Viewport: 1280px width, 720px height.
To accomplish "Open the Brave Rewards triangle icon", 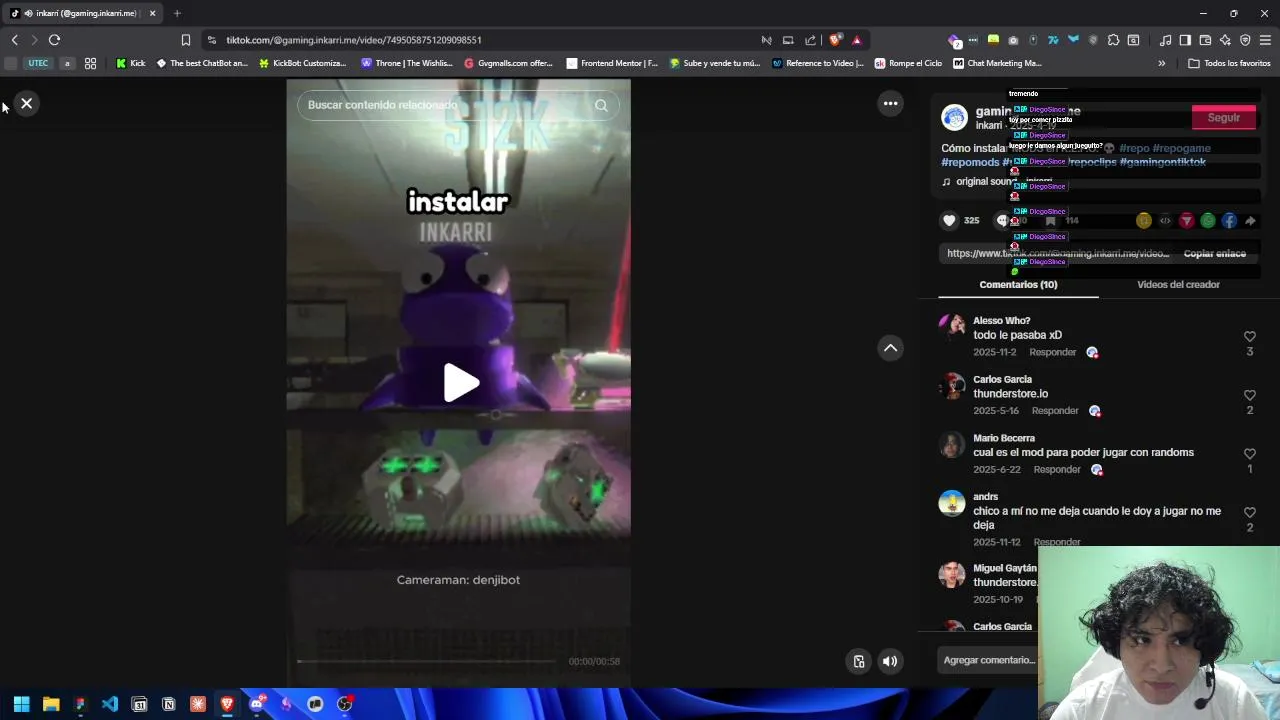I will click(x=857, y=40).
